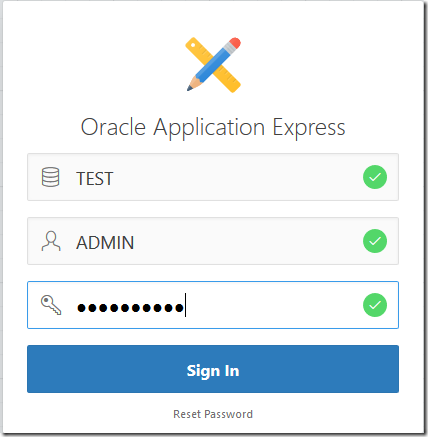Click the TEST text in workspace field
Screen dimensions: 428x437
coord(95,178)
